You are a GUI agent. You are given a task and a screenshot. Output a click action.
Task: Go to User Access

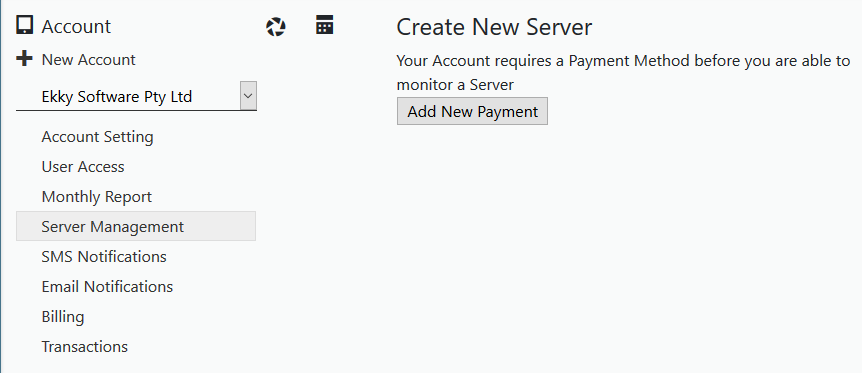tap(83, 167)
